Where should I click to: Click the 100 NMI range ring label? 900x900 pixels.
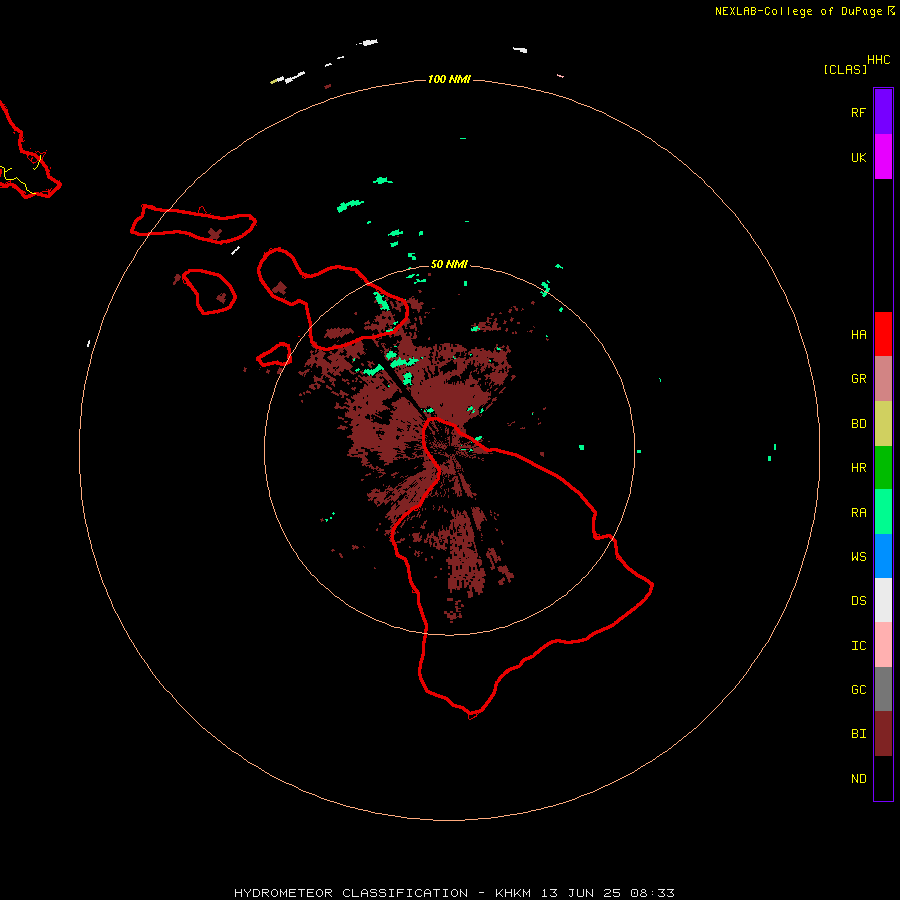[449, 79]
